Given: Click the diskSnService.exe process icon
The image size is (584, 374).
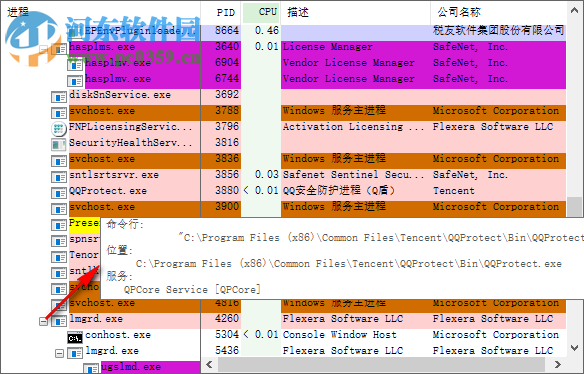Looking at the screenshot, I should click(59, 97).
